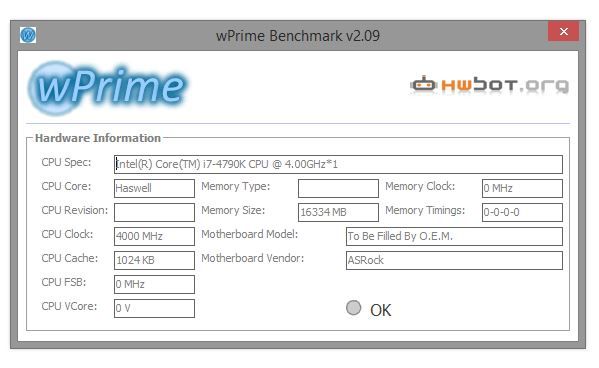Click the 'CPU Cache:' label
Screen dimensions: 599x368
coord(70,258)
